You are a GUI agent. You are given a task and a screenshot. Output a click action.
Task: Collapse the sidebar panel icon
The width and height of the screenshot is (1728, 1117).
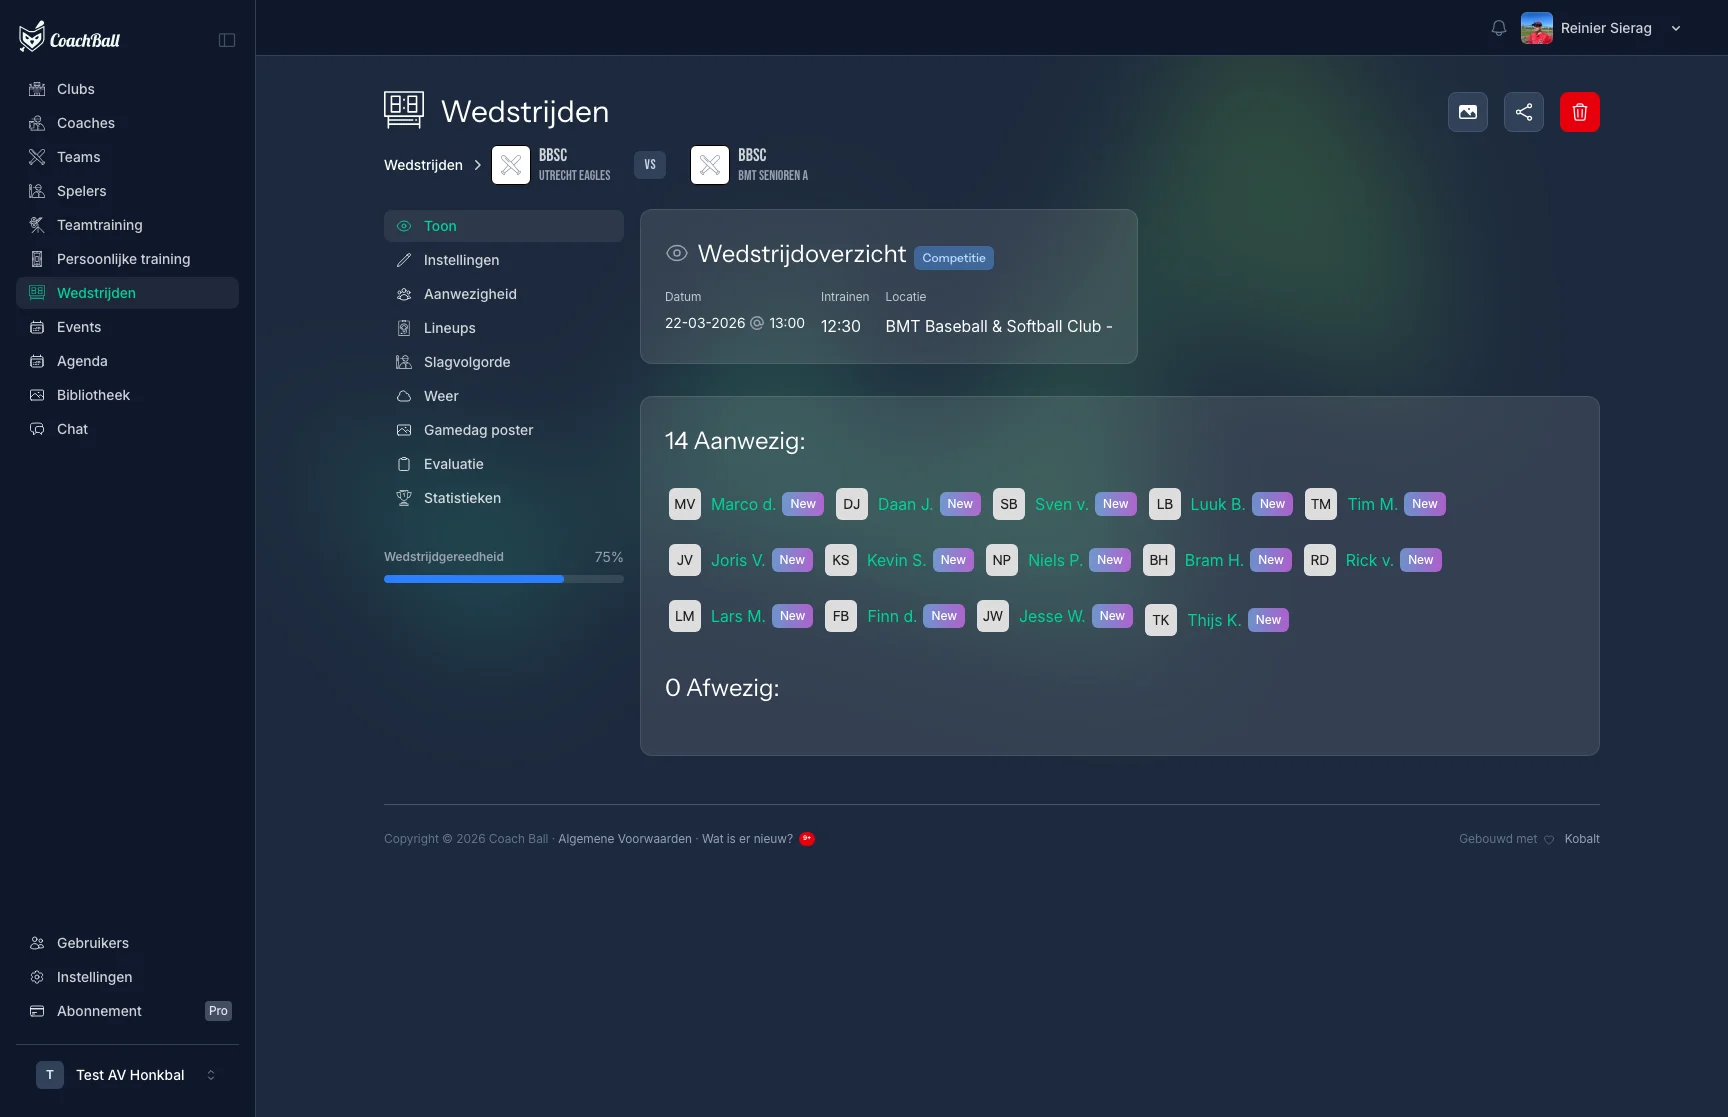point(227,40)
